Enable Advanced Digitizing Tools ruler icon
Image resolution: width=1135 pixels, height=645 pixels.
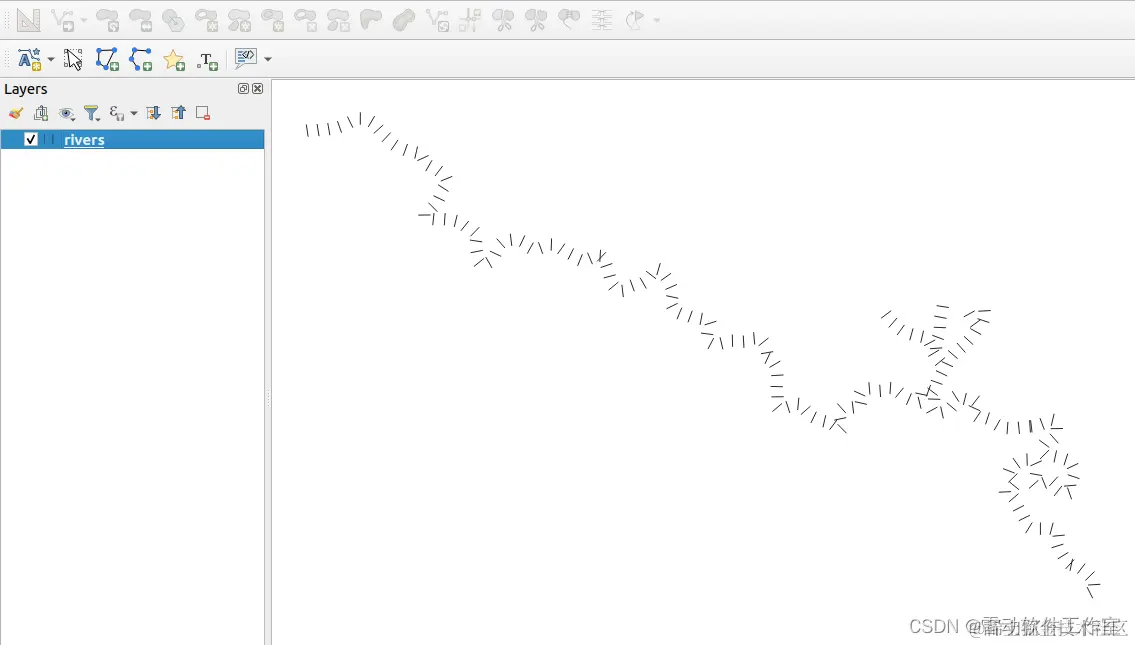28,20
